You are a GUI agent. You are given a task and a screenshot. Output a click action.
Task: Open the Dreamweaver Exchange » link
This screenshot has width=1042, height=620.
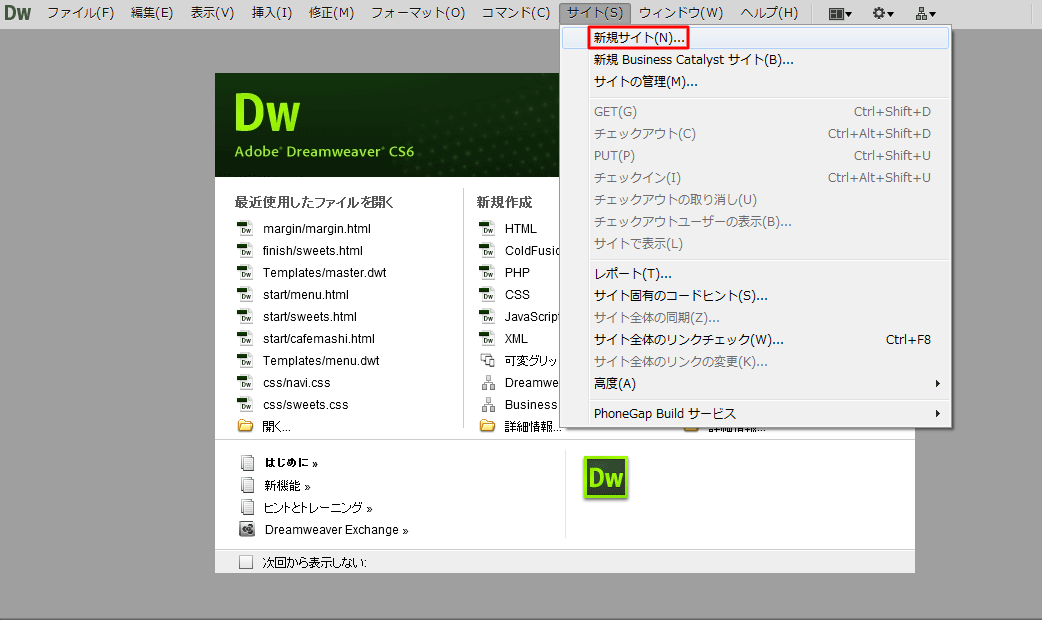tap(336, 530)
